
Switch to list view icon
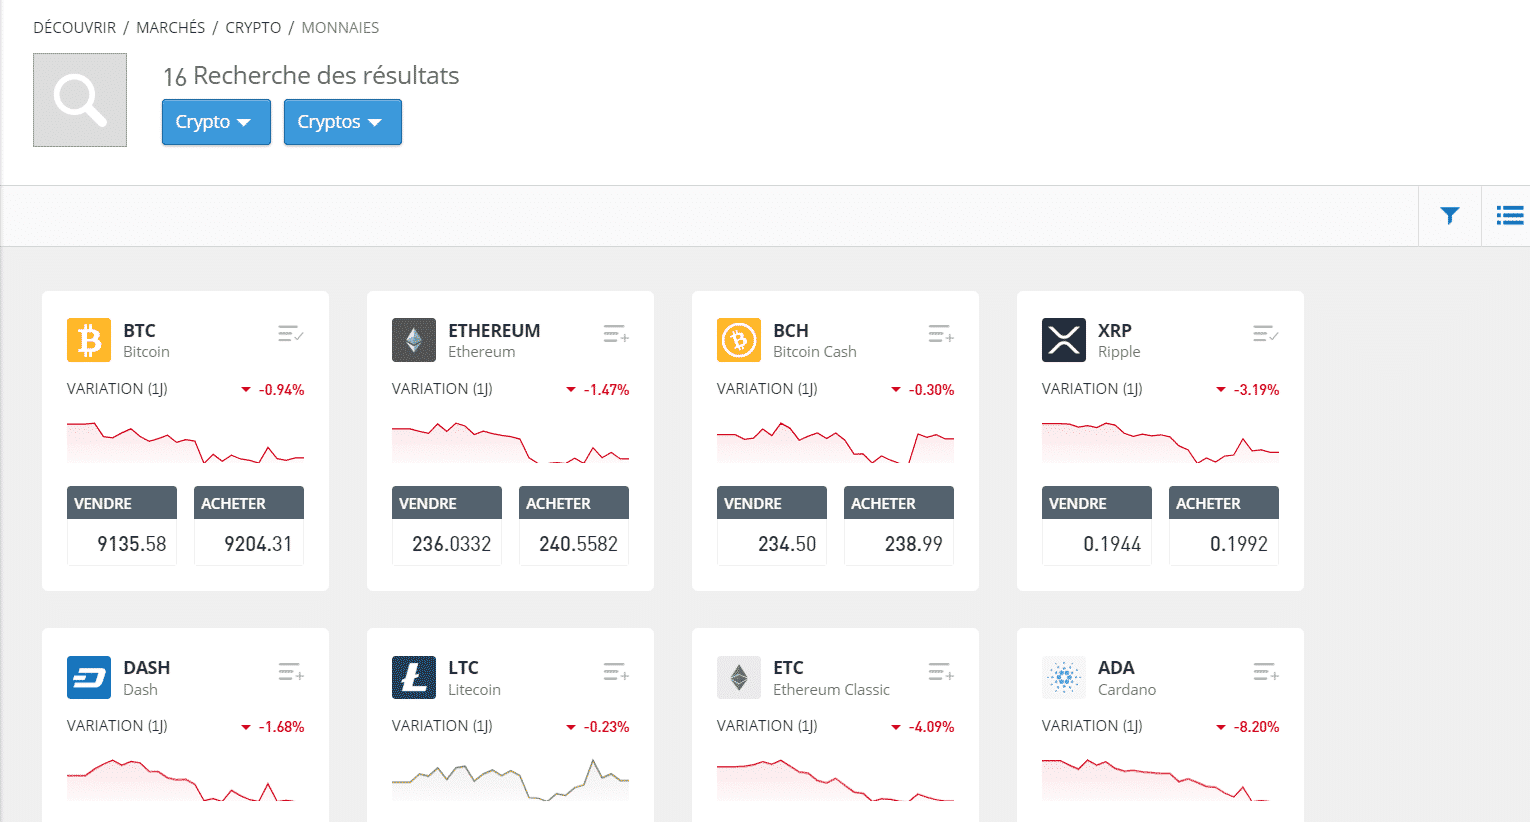pos(1510,215)
